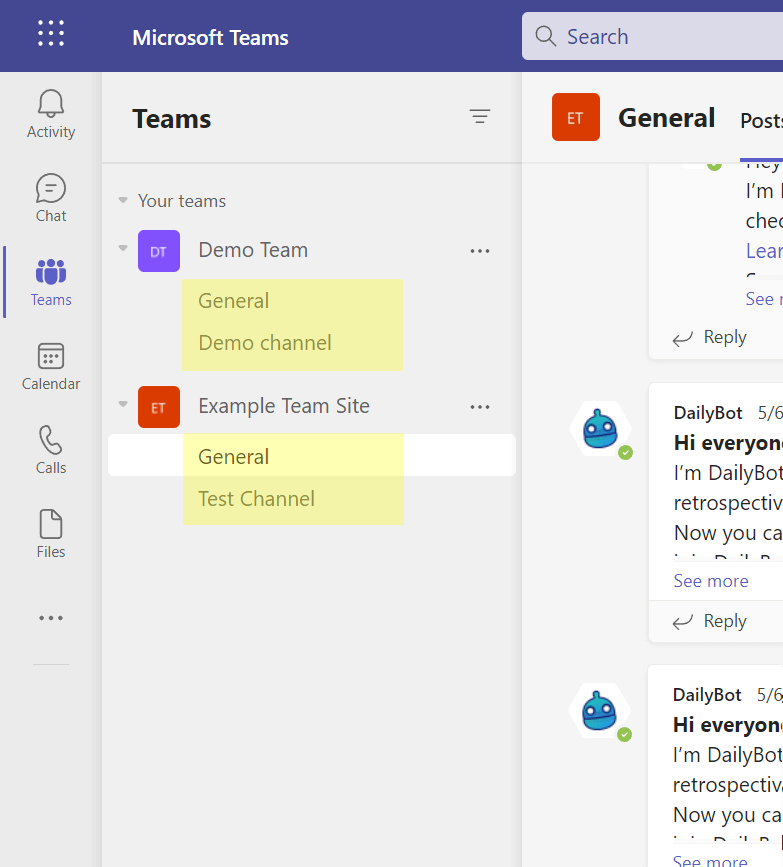Open General channel under Demo Team

(x=233, y=301)
